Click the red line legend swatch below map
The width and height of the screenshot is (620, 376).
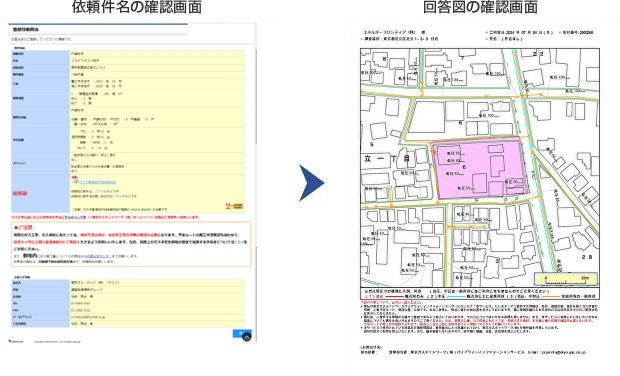[x=395, y=296]
